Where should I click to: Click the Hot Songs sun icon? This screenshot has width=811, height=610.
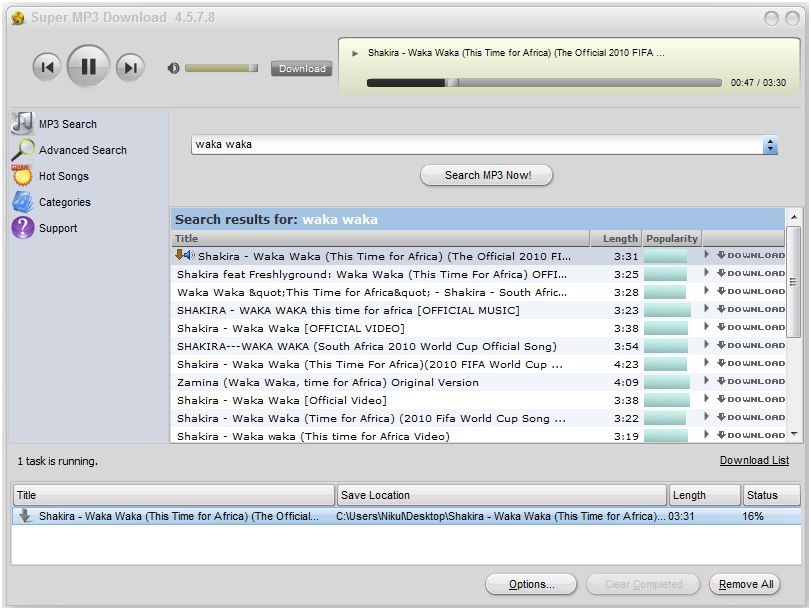tap(22, 175)
